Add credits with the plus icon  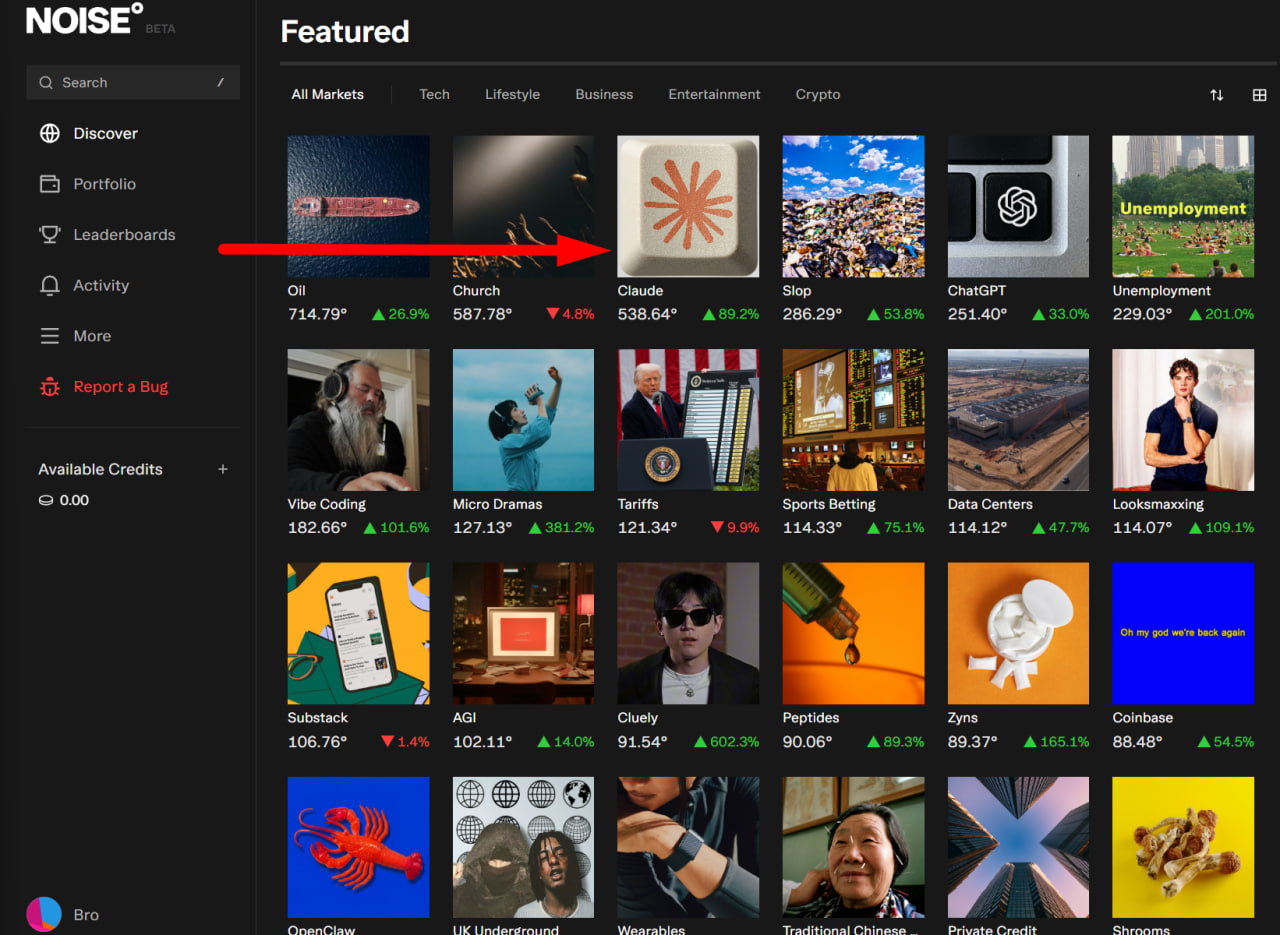pos(223,469)
